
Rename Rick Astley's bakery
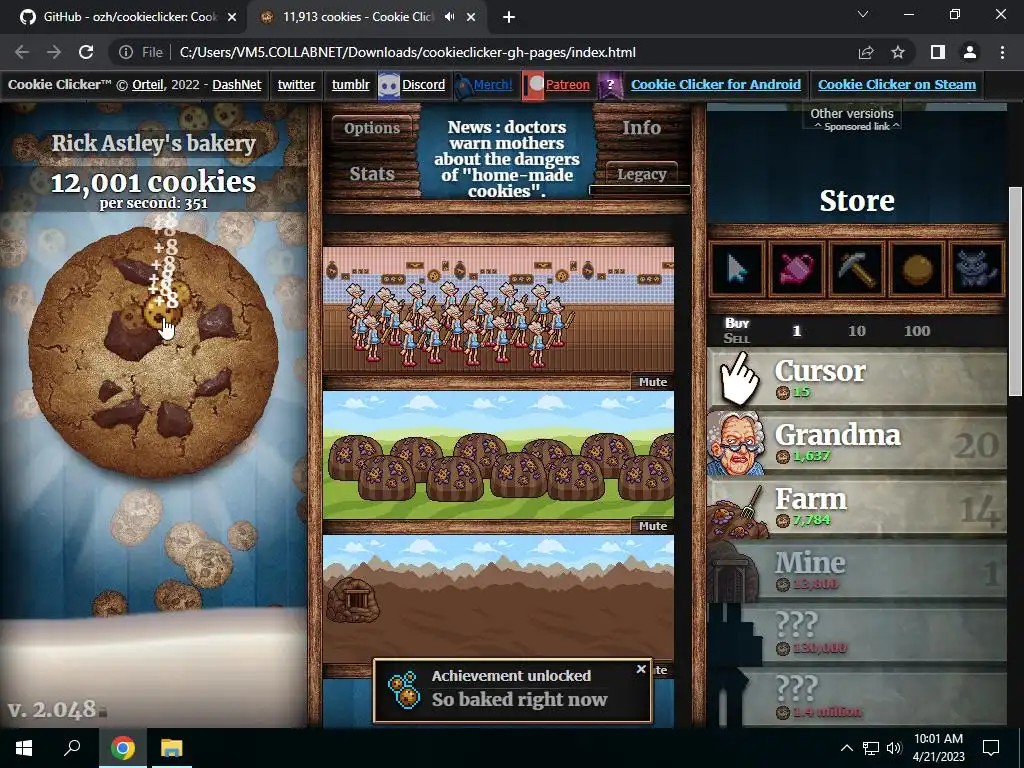[x=153, y=143]
